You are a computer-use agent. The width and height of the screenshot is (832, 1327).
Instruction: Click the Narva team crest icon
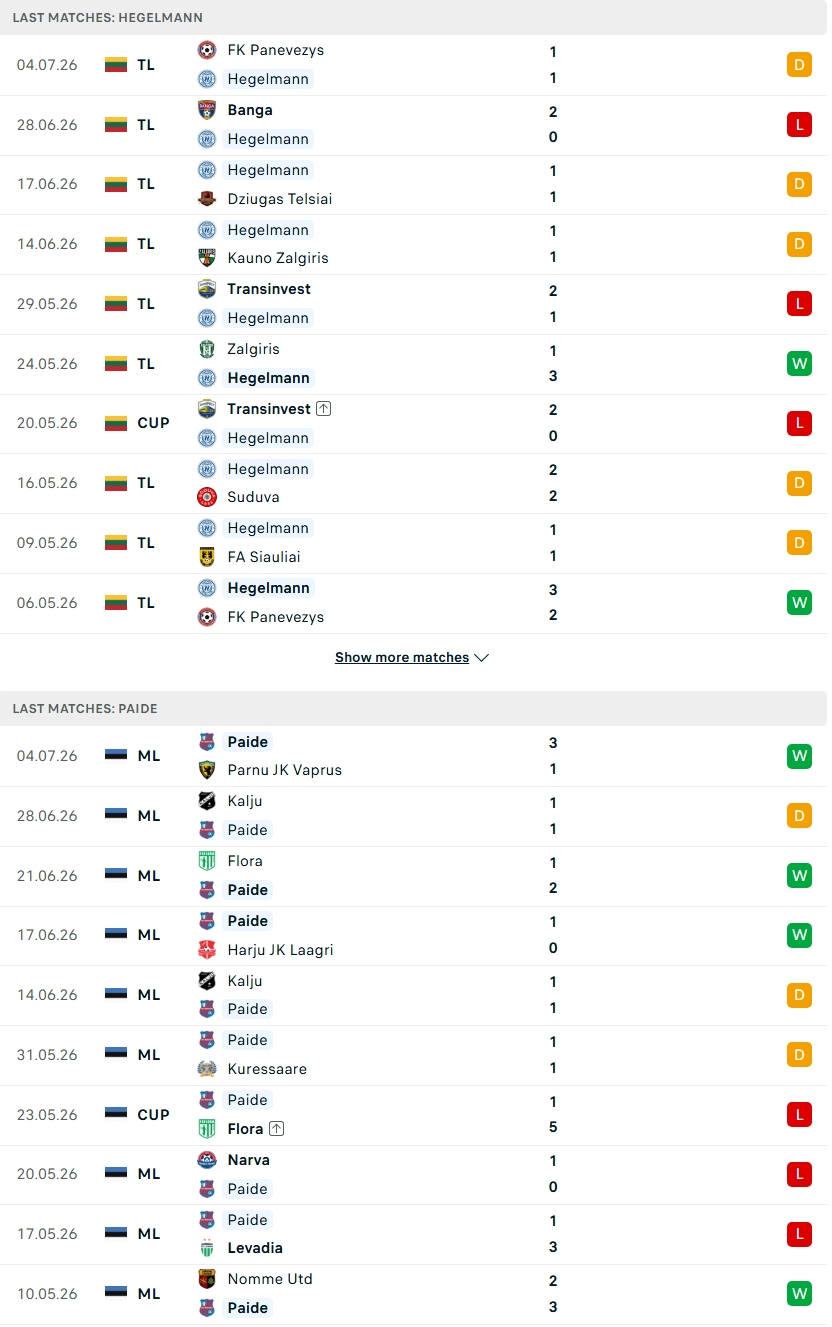[207, 1160]
